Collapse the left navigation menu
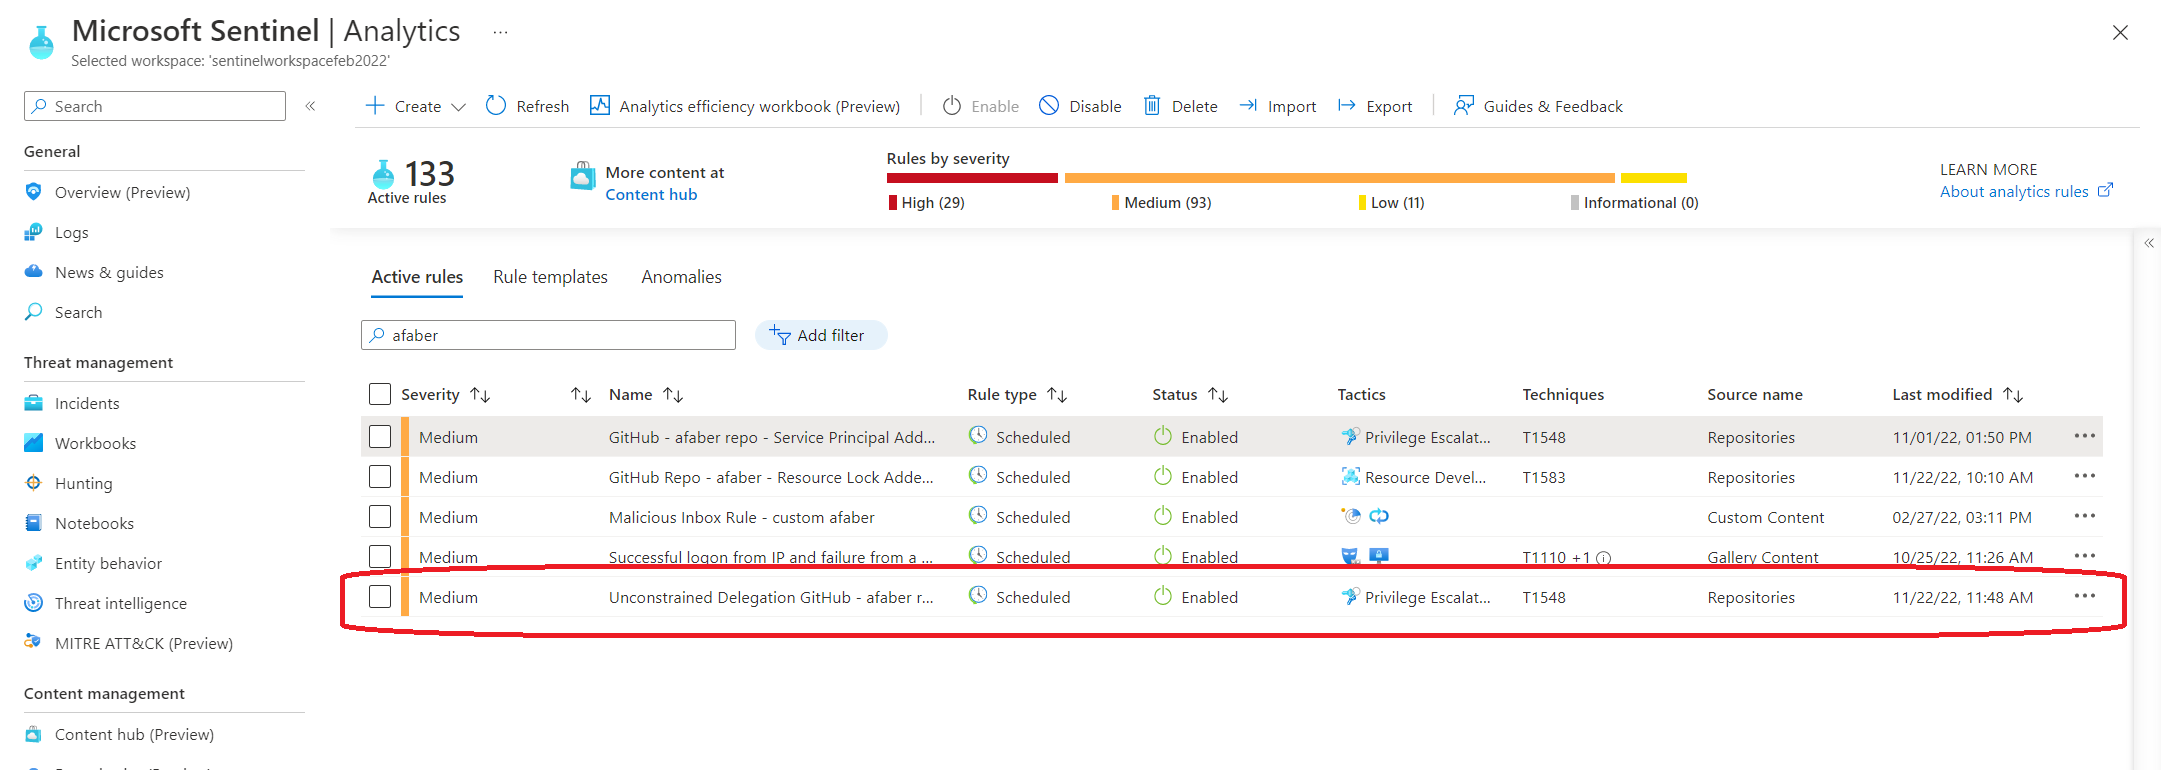 (x=311, y=106)
